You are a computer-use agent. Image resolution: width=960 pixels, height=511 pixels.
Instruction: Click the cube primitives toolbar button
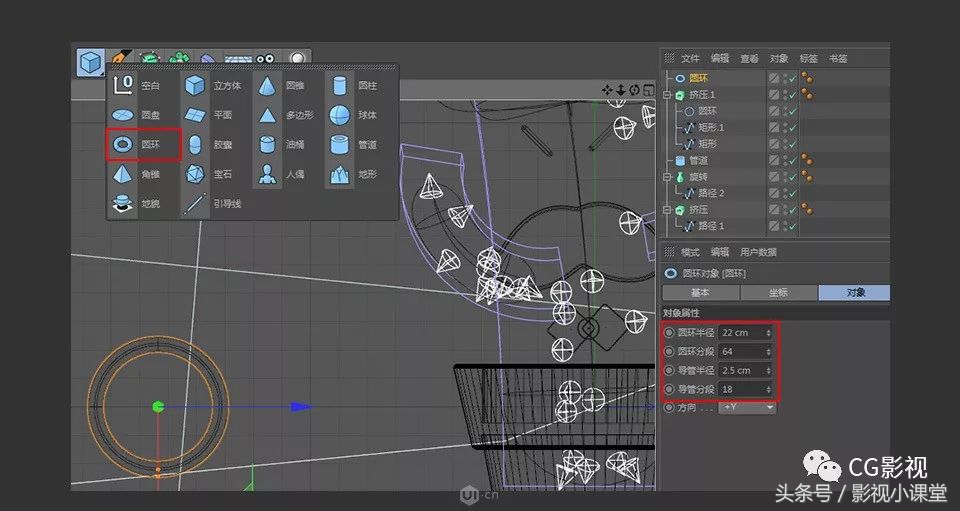[91, 62]
